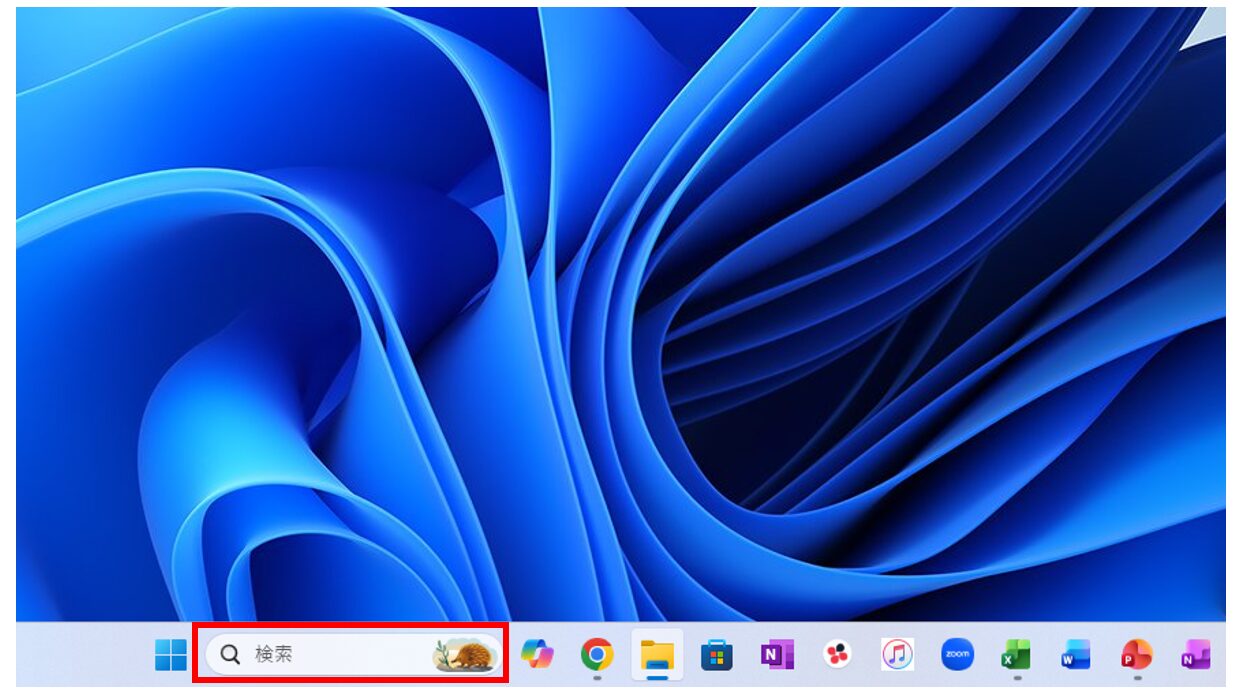Switch to the Word taskbar icon
This screenshot has height=697, width=1245.
(1077, 655)
